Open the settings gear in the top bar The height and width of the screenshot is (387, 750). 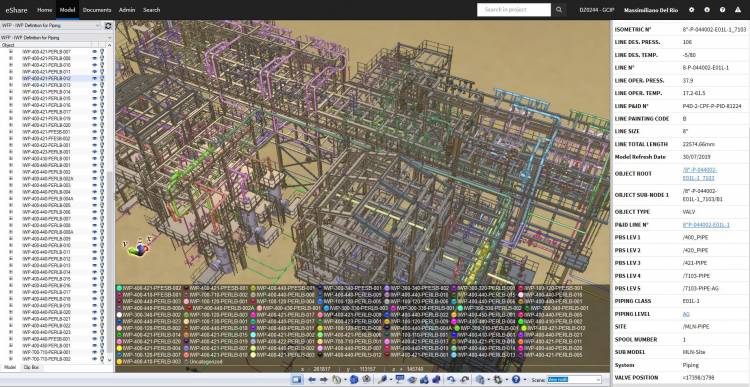(691, 10)
